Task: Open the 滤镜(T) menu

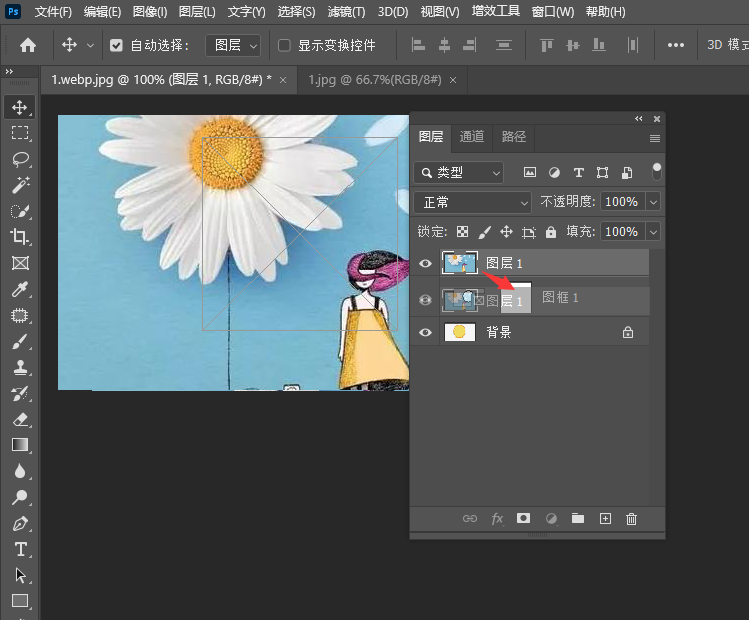Action: [x=346, y=12]
